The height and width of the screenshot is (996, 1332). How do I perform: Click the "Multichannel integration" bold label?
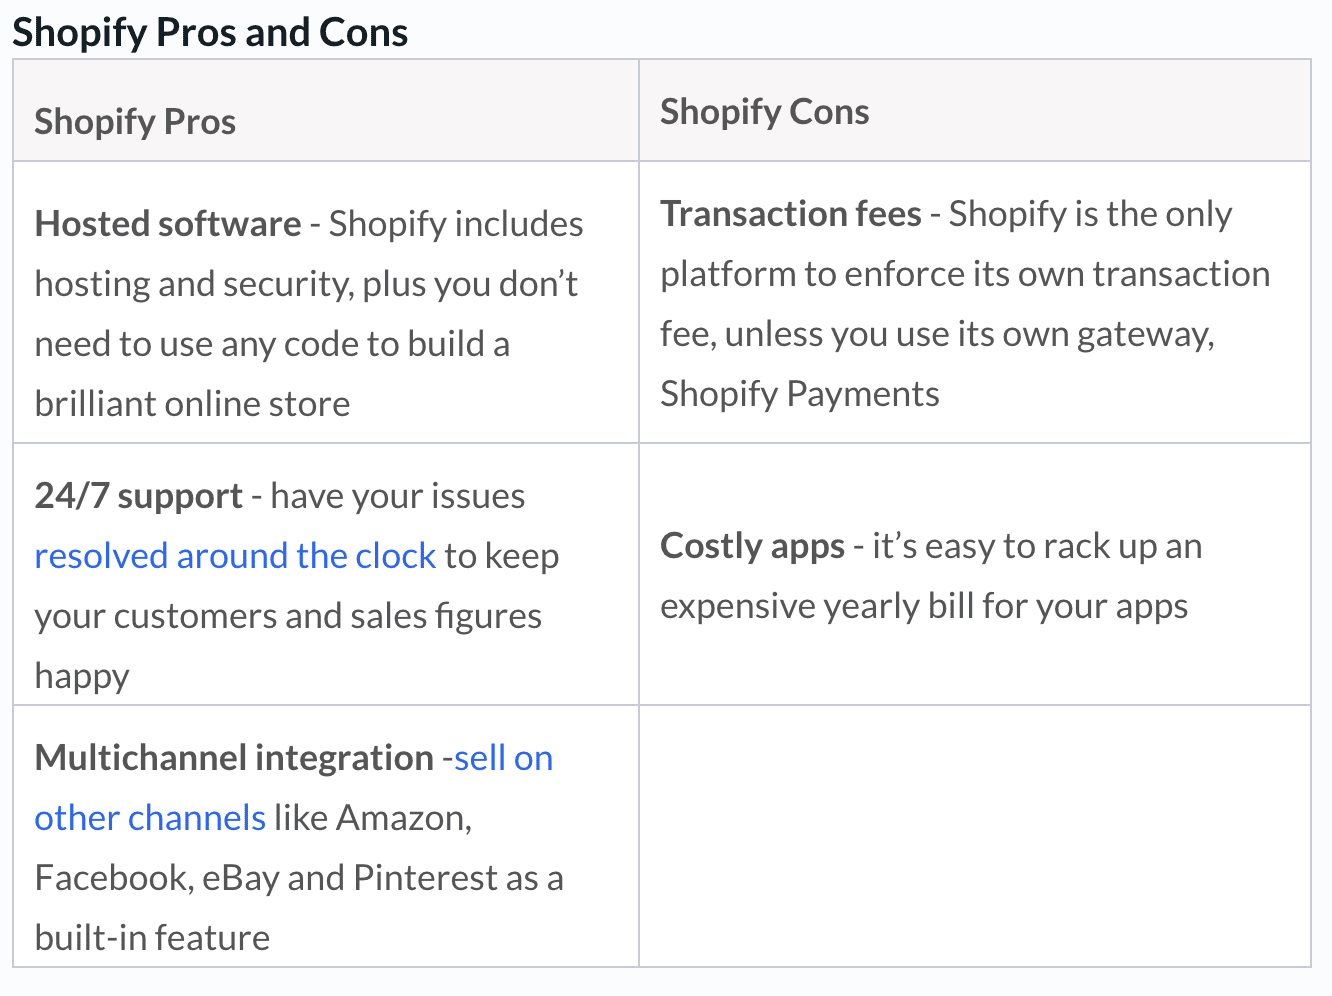click(x=234, y=758)
